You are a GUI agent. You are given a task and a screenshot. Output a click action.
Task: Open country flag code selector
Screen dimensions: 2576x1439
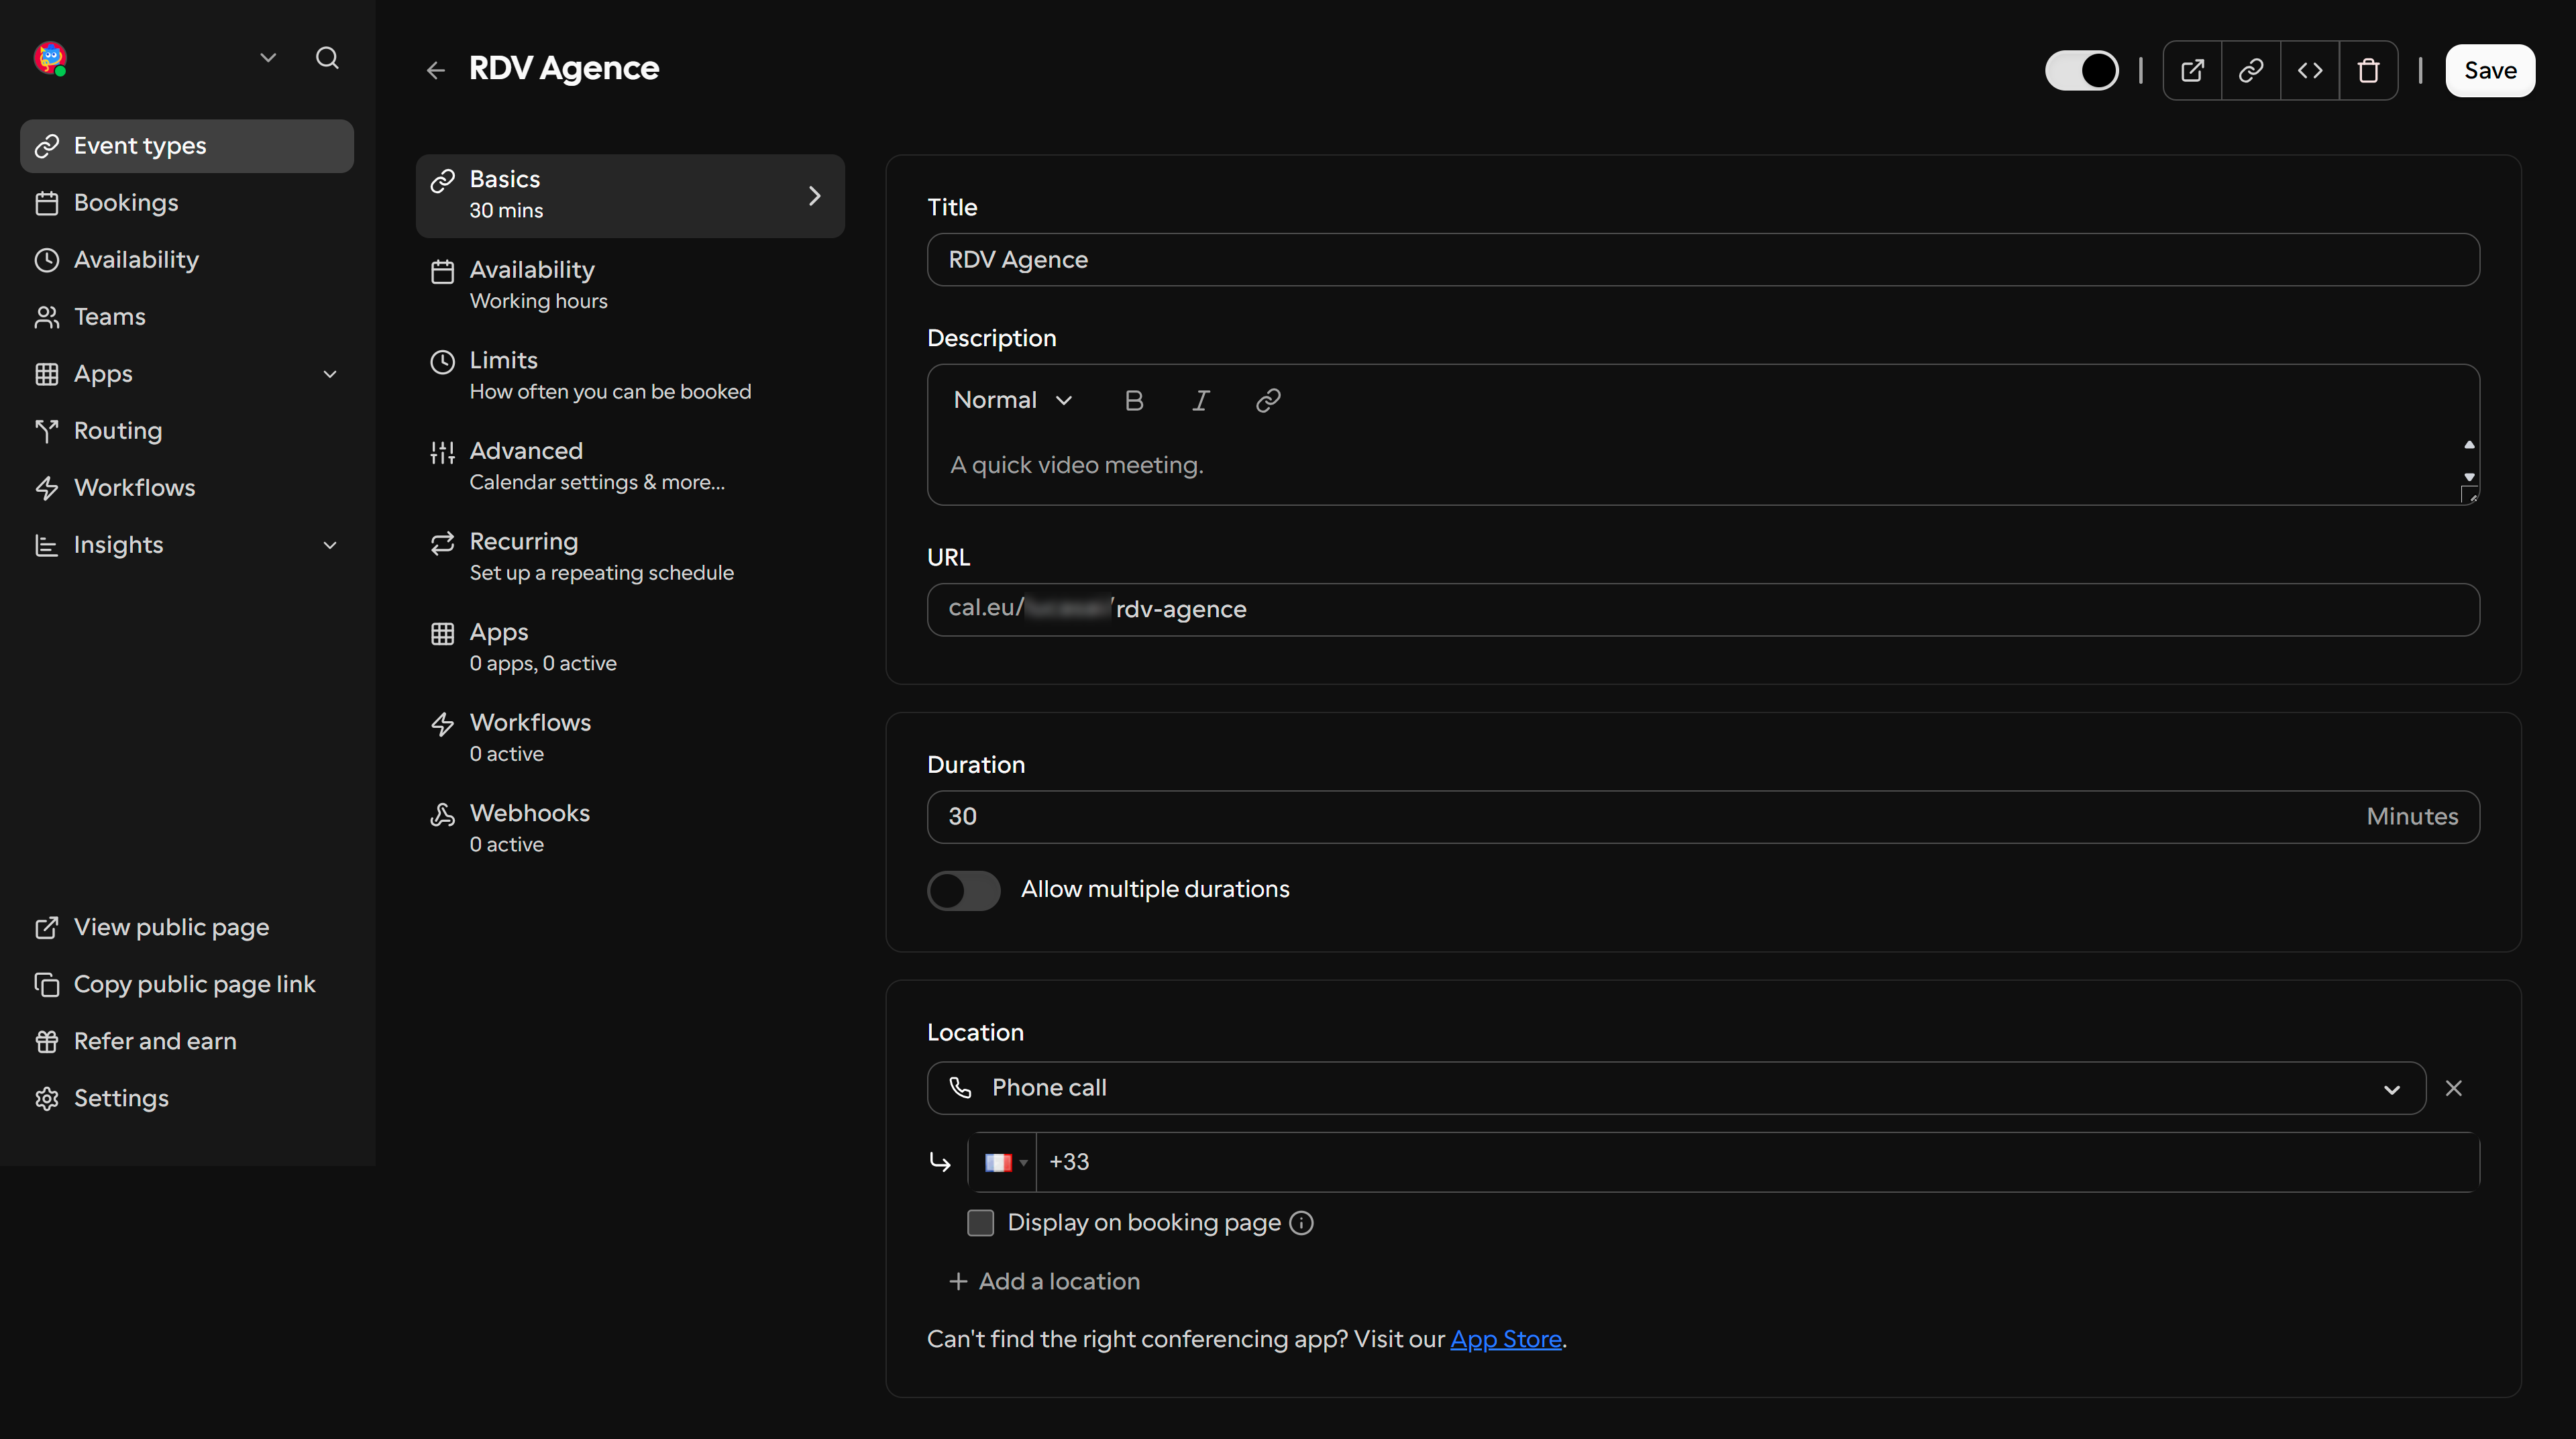coord(1004,1162)
